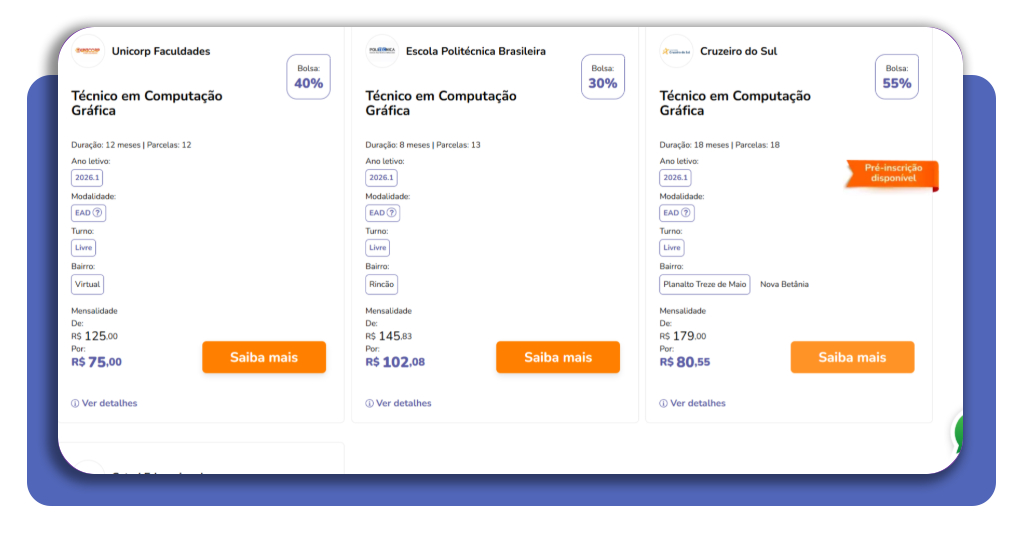
Task: Select Livre shift chip in Escola Politécnica card
Action: pos(377,248)
